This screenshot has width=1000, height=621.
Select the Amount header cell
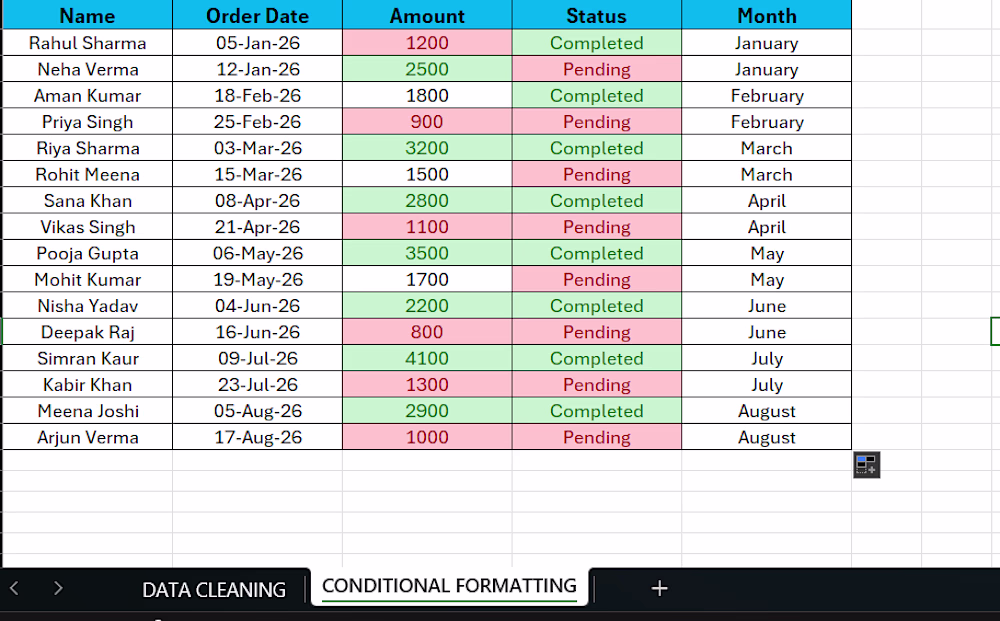tap(427, 15)
